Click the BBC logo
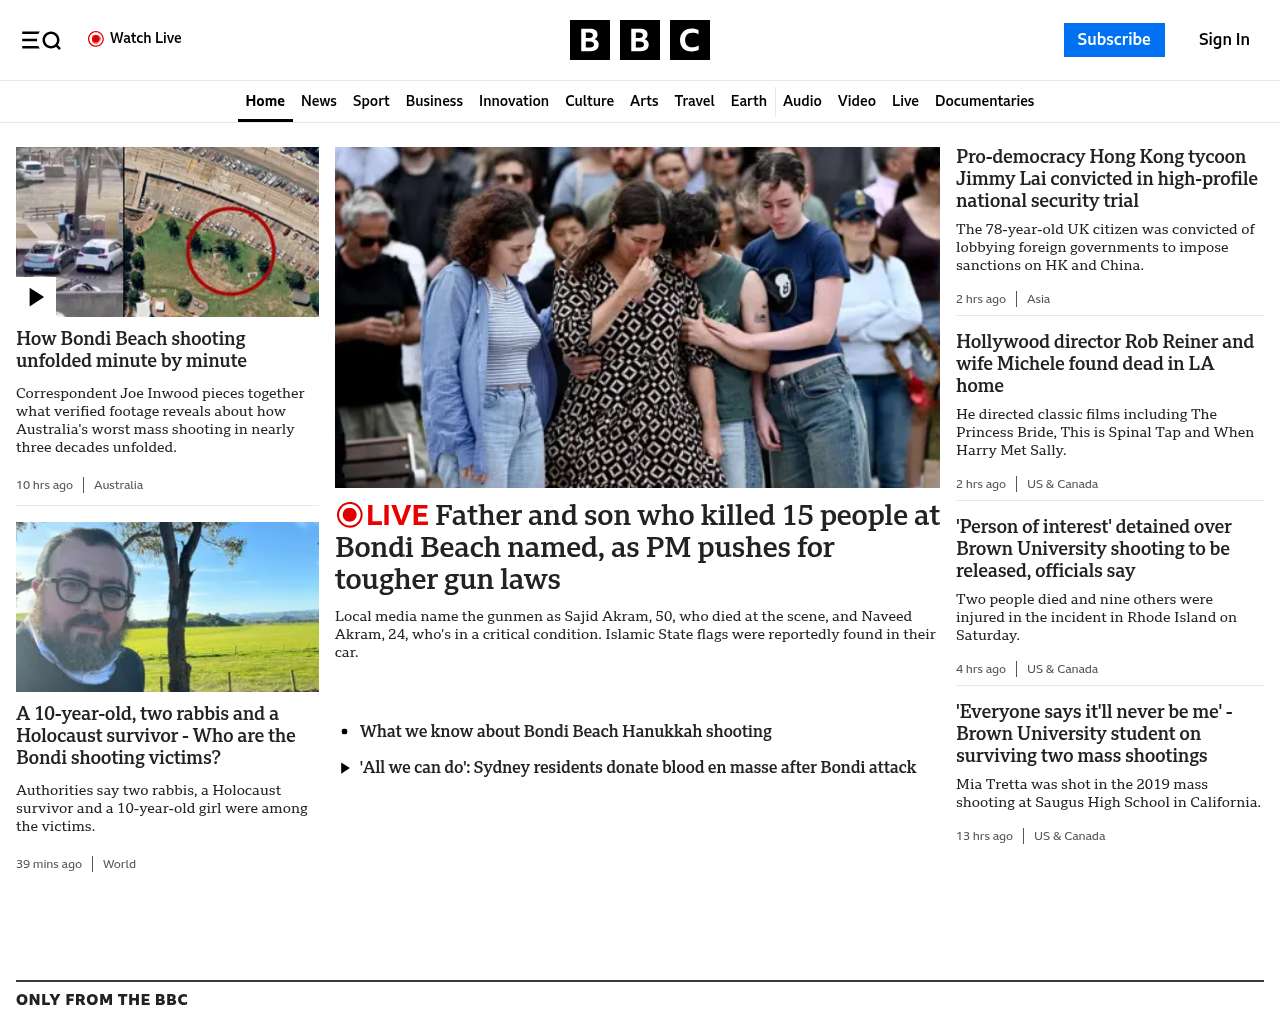This screenshot has height=1024, width=1280. click(639, 40)
